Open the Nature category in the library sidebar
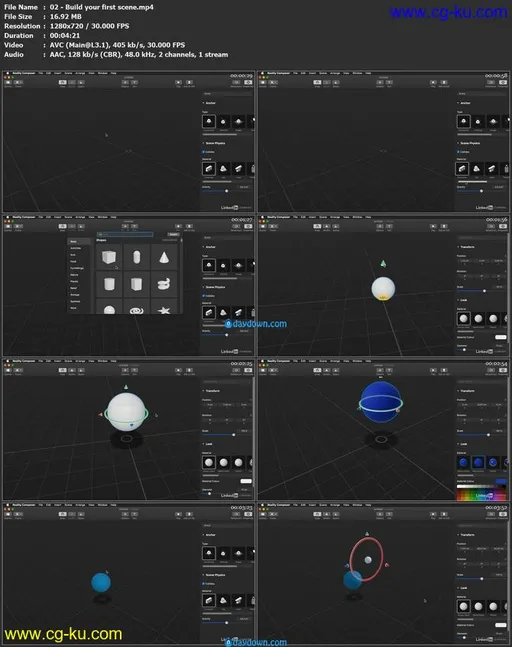Image resolution: width=512 pixels, height=647 pixels. (x=74, y=274)
